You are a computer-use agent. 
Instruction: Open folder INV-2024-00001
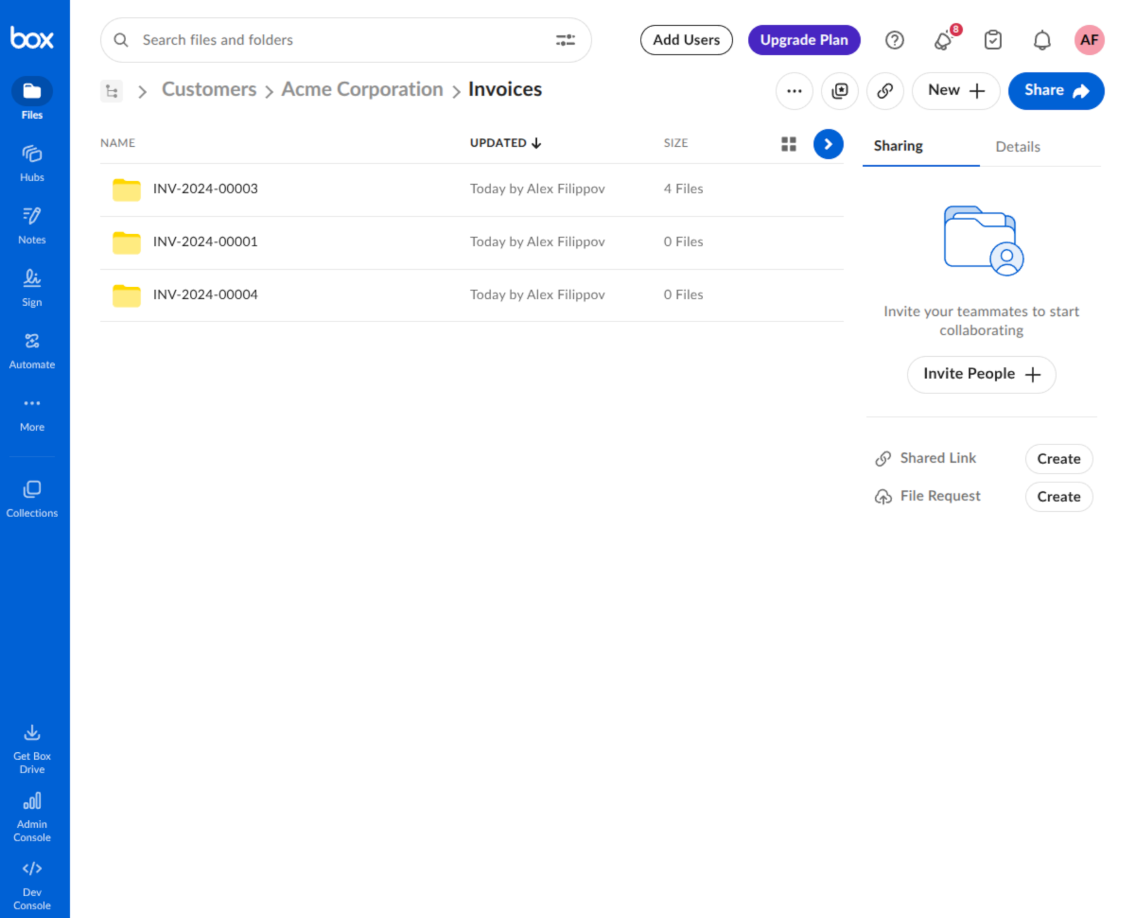coord(205,242)
